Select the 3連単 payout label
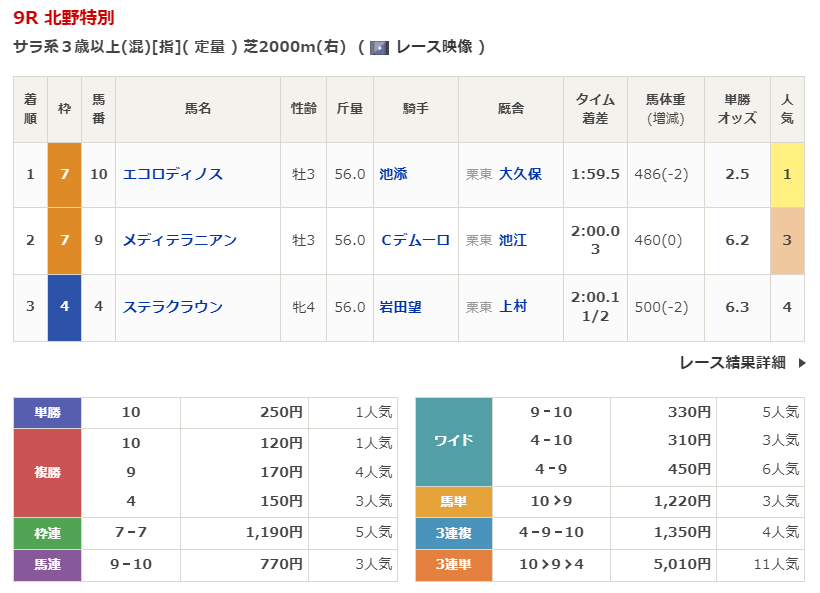Screen dimensions: 820x593 (x=454, y=565)
